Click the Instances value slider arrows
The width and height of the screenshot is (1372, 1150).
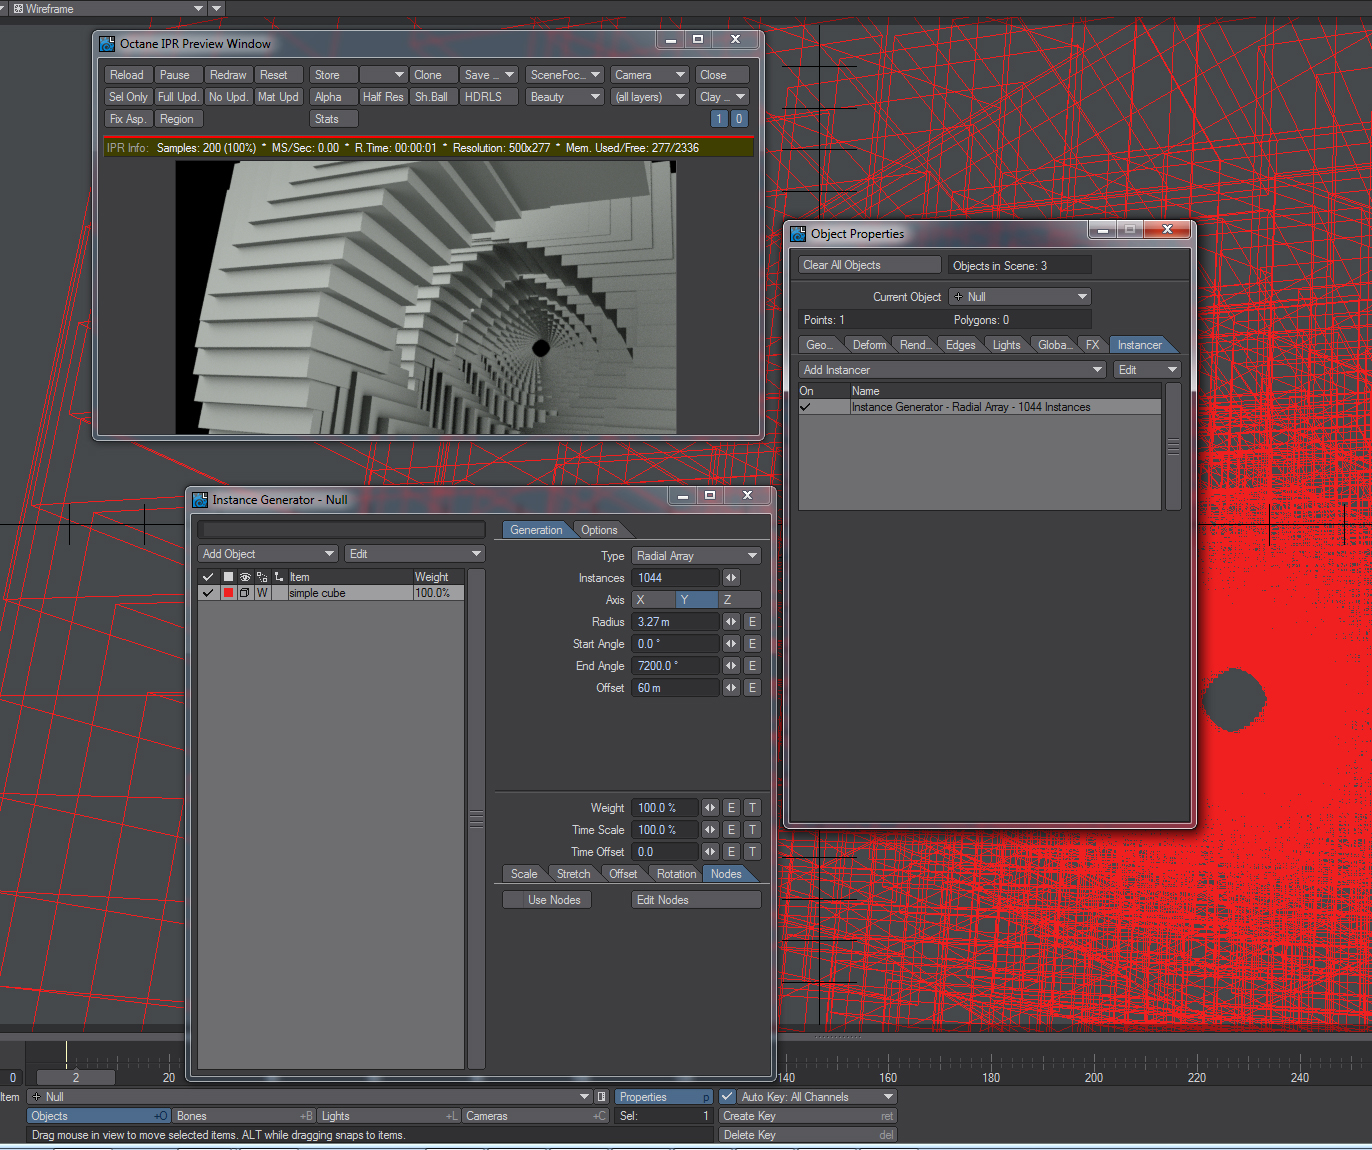click(731, 578)
